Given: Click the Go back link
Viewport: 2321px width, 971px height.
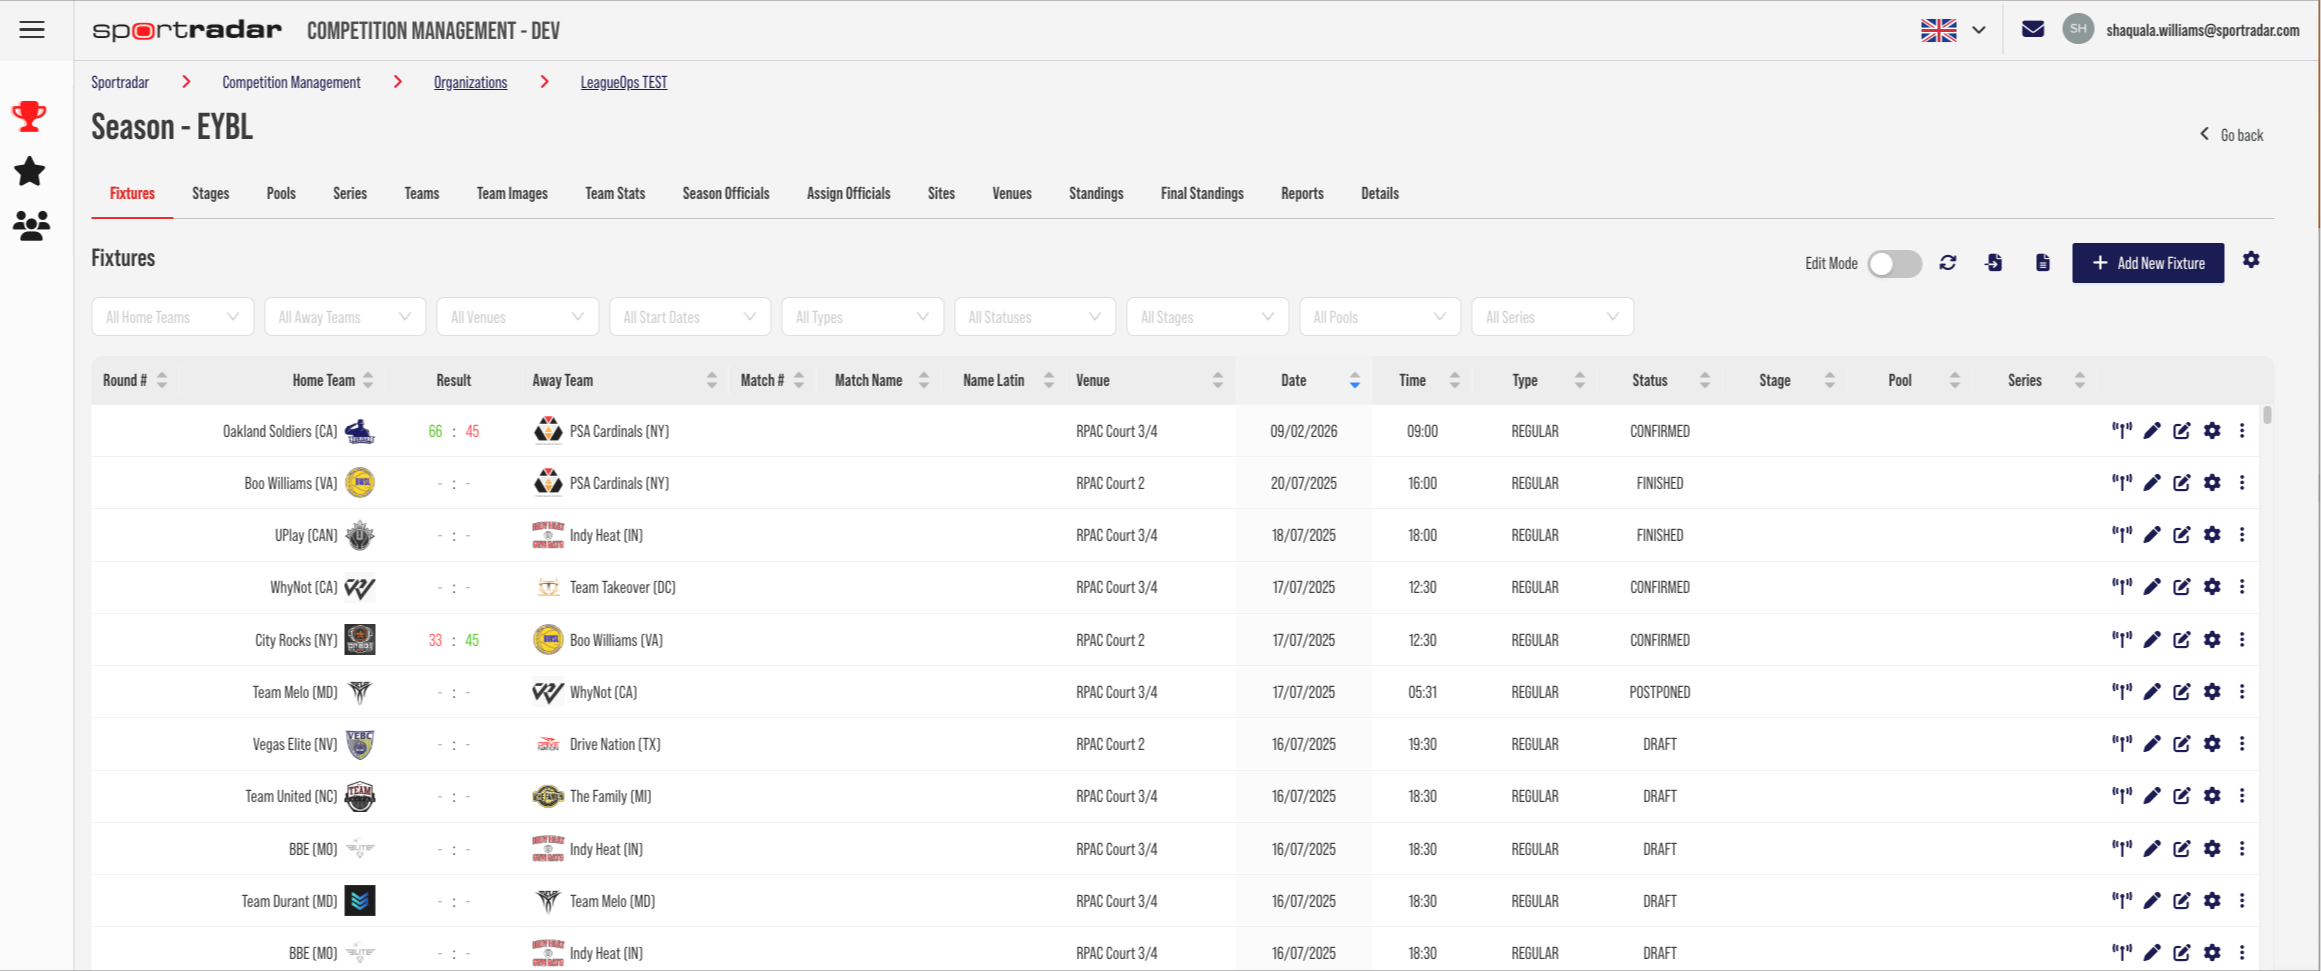Looking at the screenshot, I should pos(2231,135).
